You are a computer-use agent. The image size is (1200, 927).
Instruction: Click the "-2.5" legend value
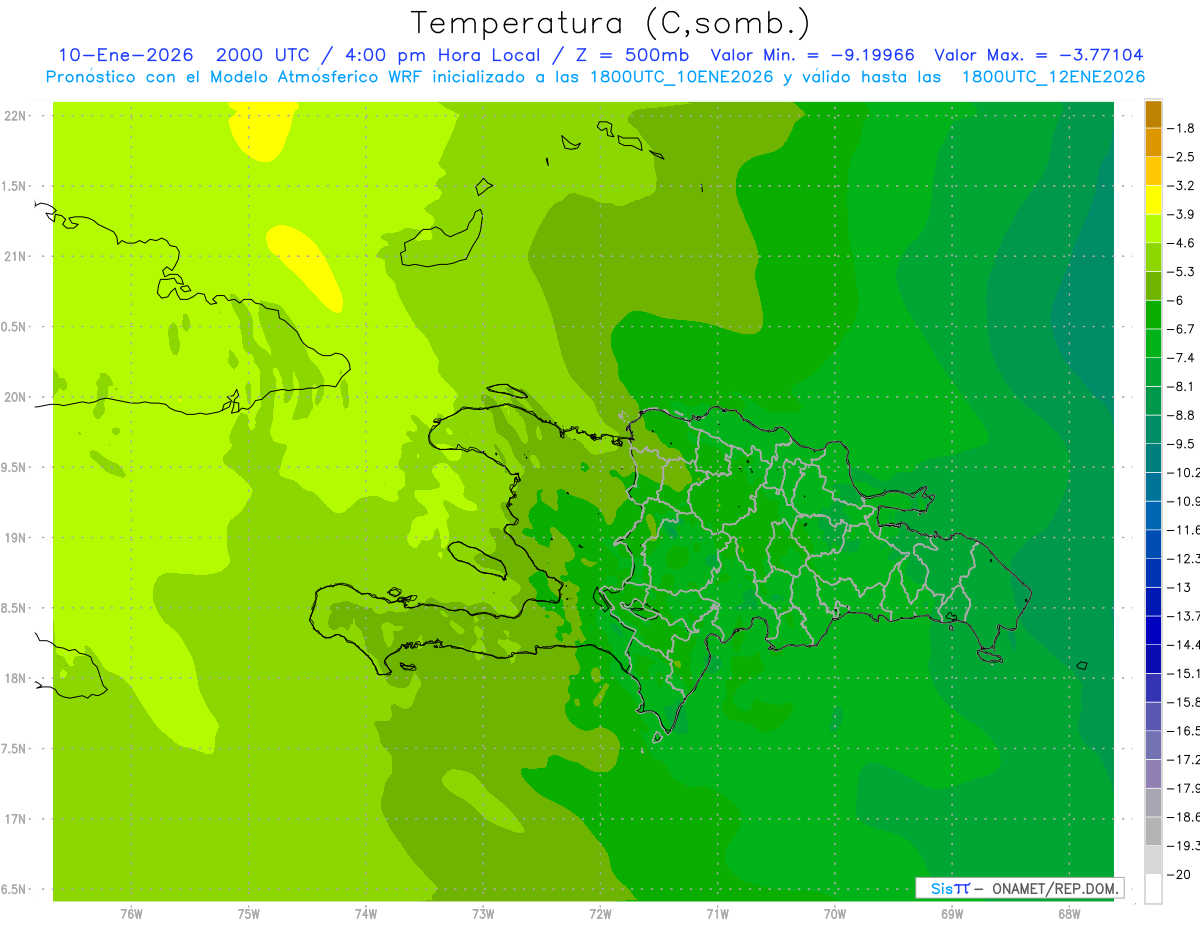(x=1182, y=157)
